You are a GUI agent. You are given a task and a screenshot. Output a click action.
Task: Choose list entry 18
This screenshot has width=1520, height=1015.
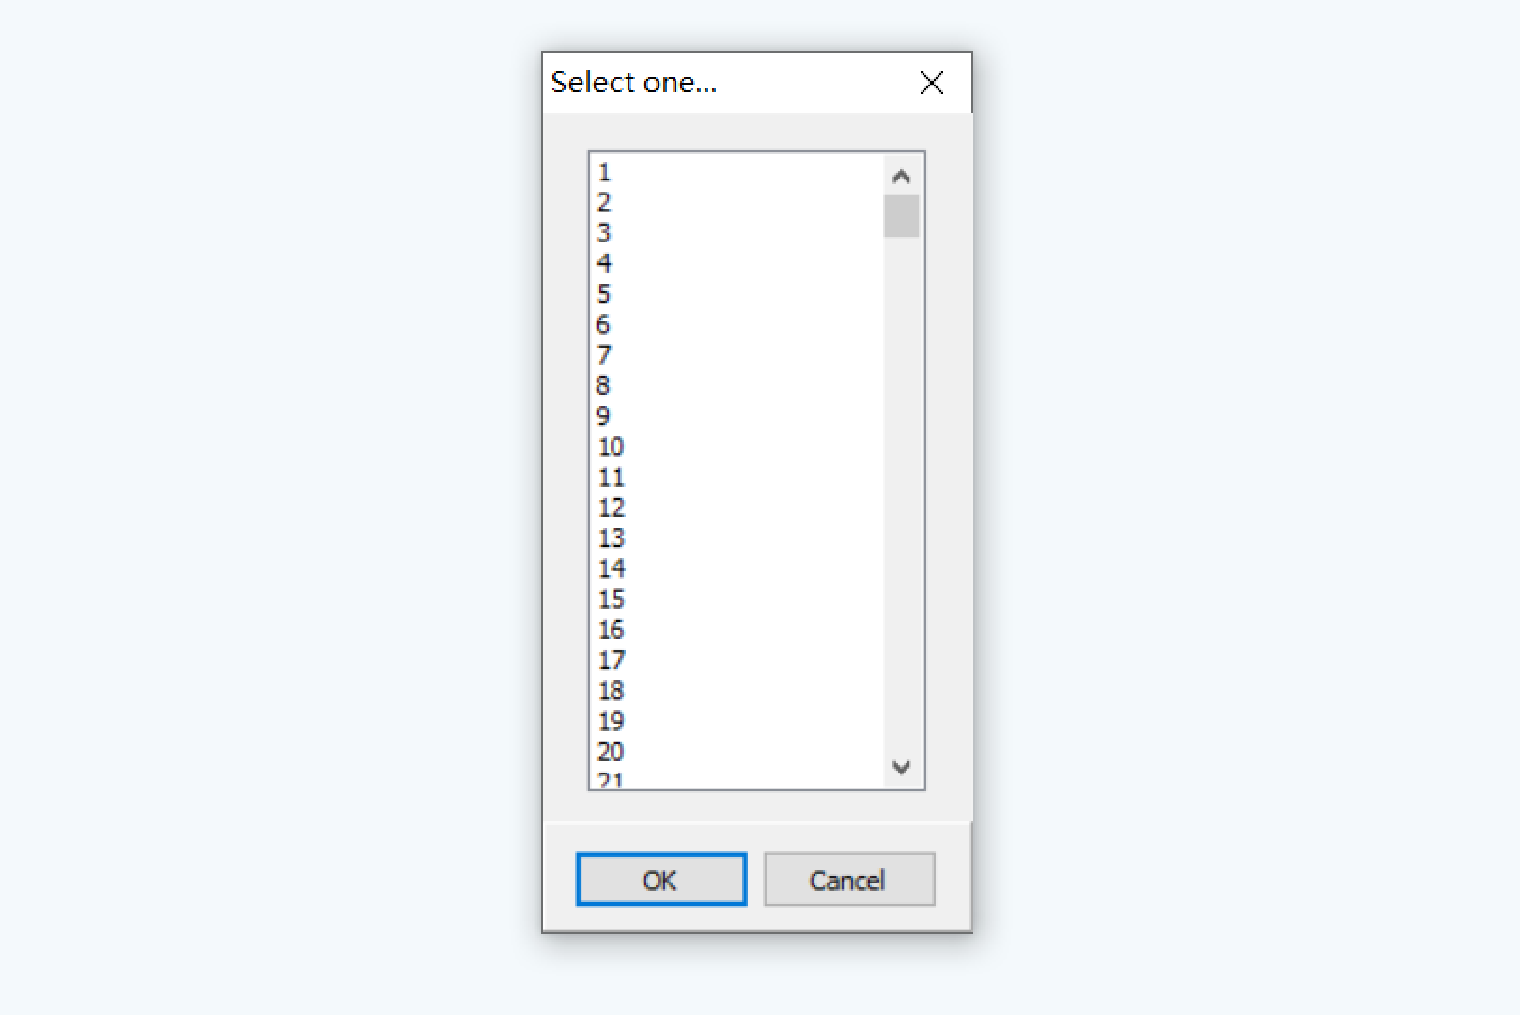click(x=737, y=690)
